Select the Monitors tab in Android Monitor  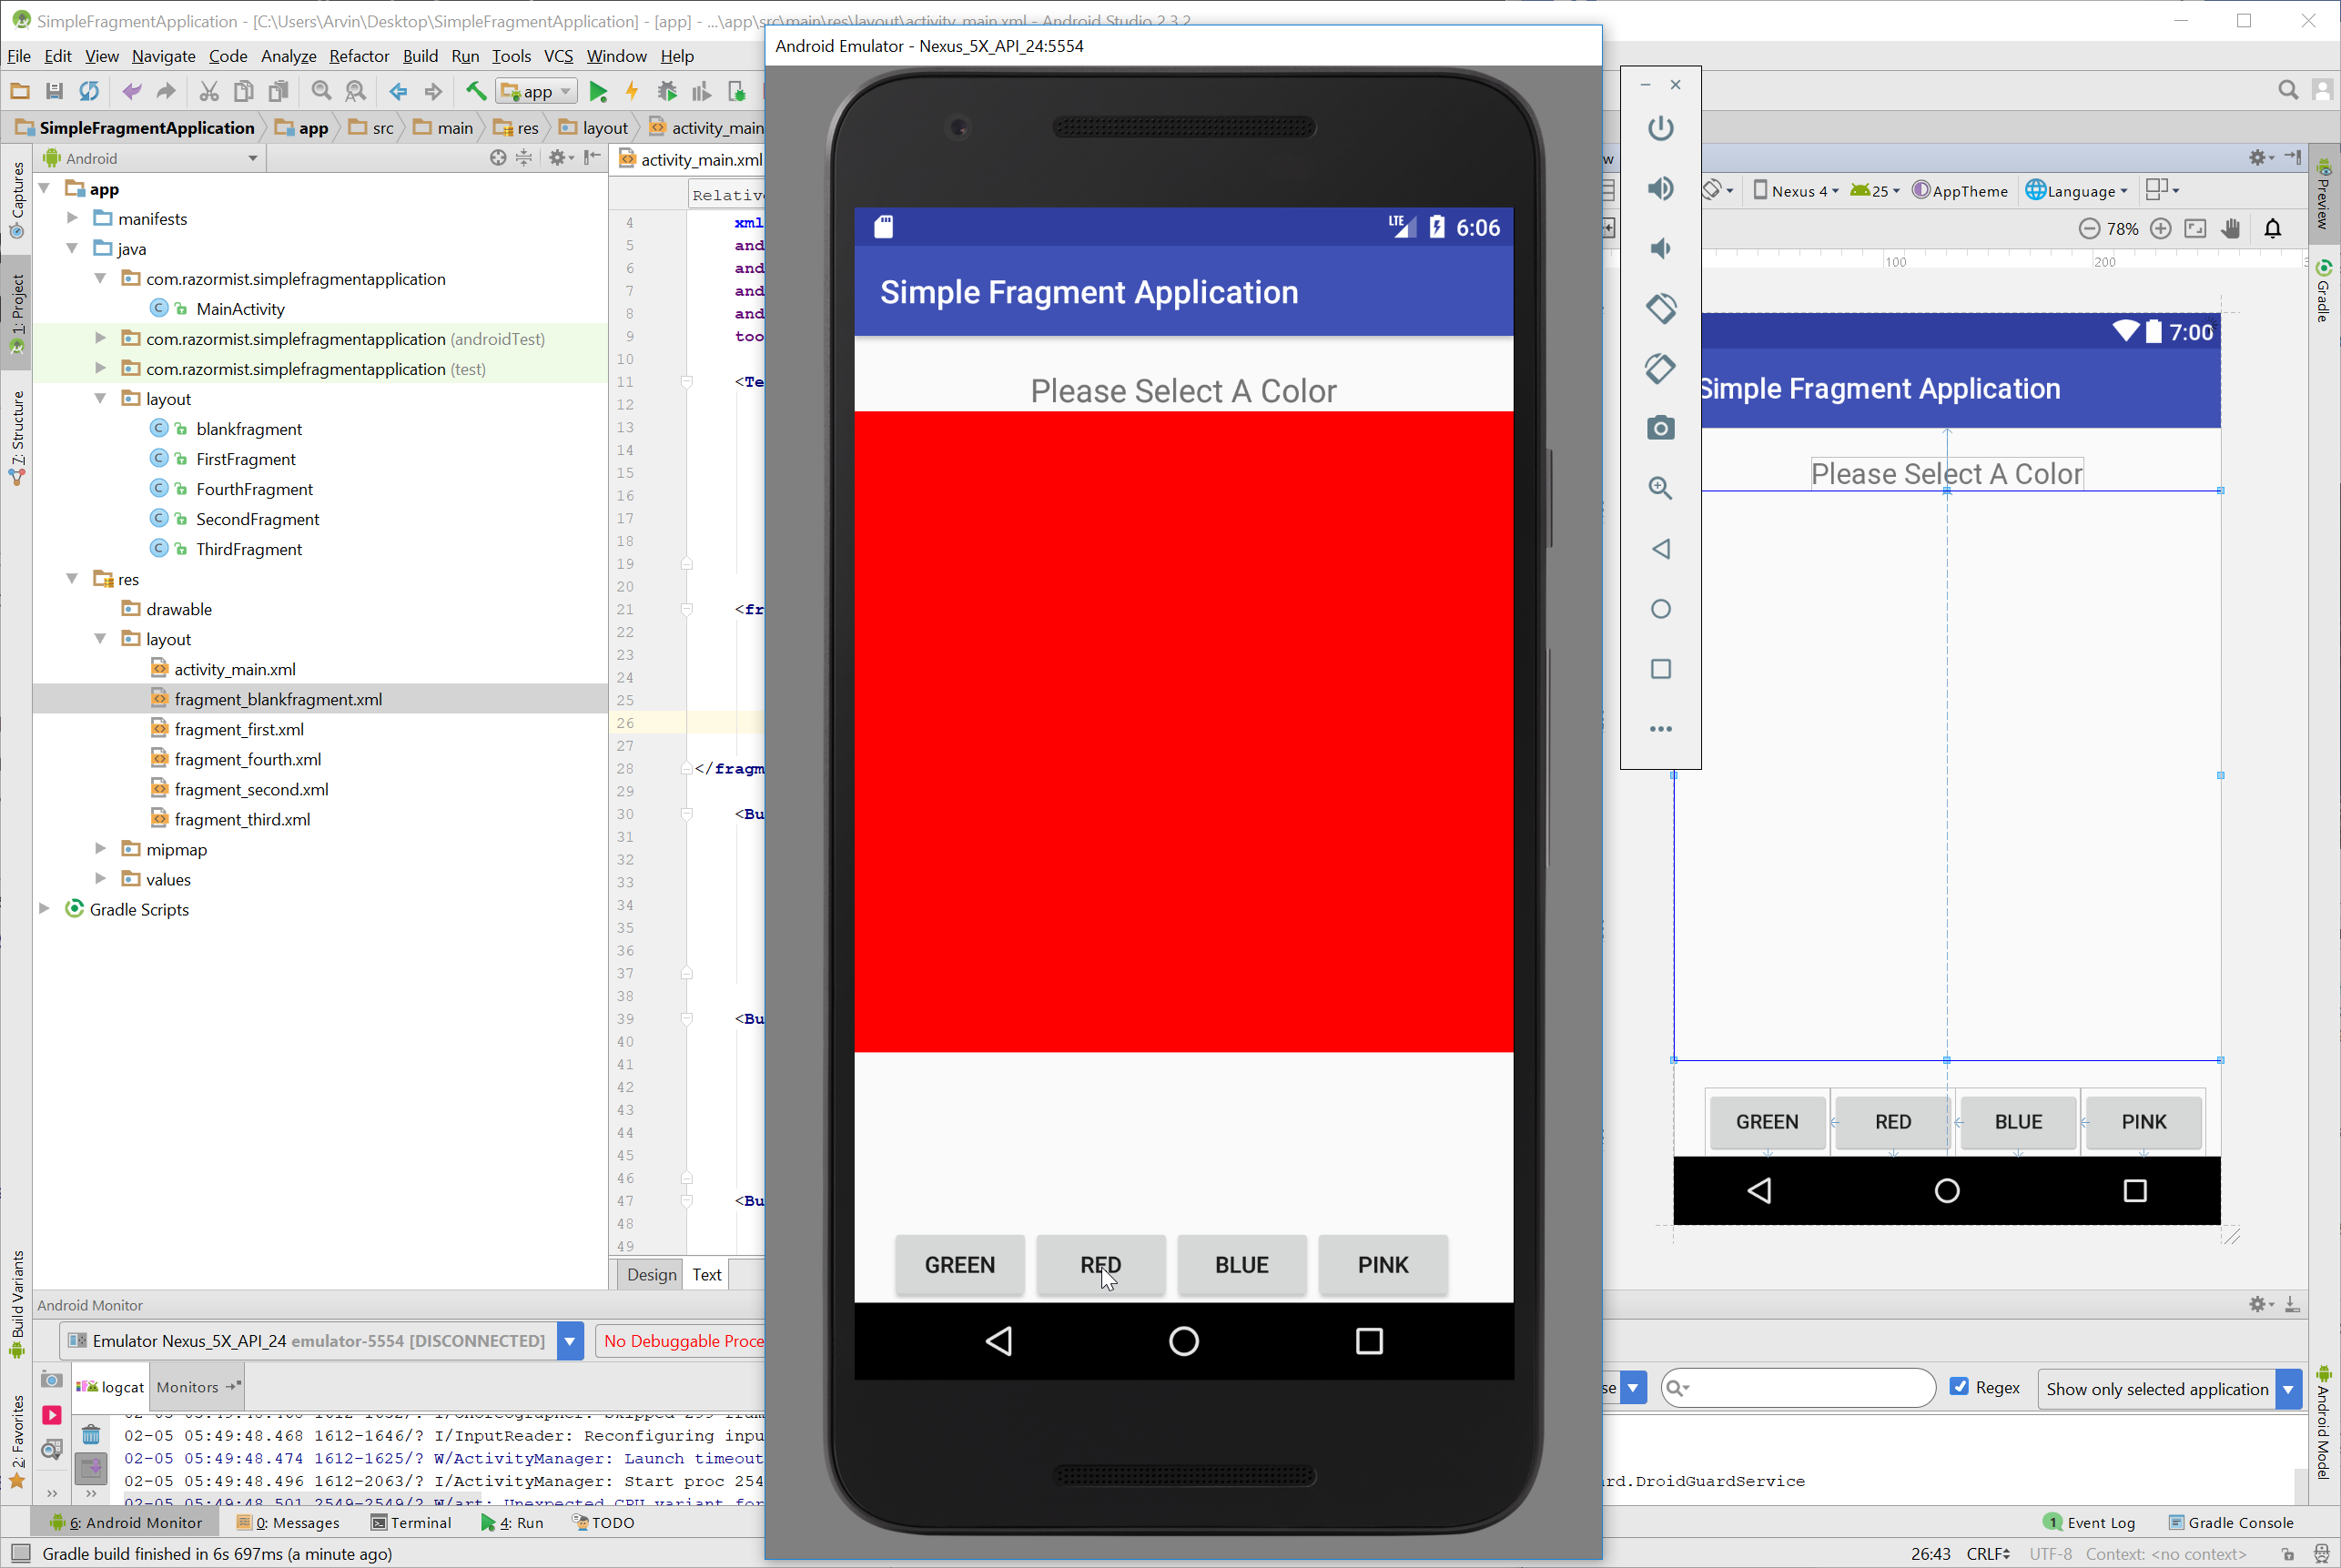pos(186,1386)
